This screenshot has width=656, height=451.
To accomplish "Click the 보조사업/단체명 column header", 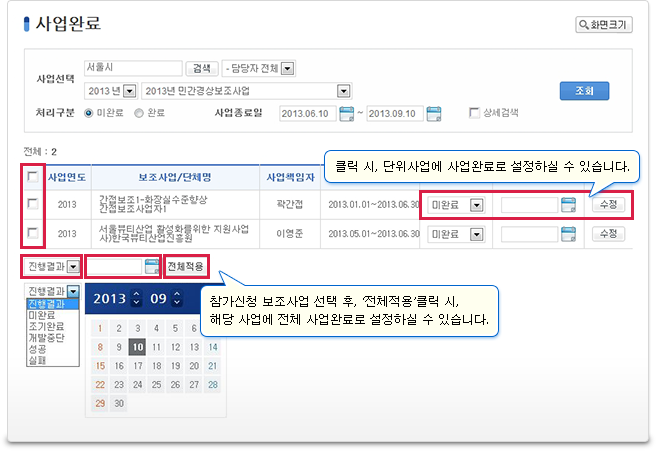I will pos(175,177).
